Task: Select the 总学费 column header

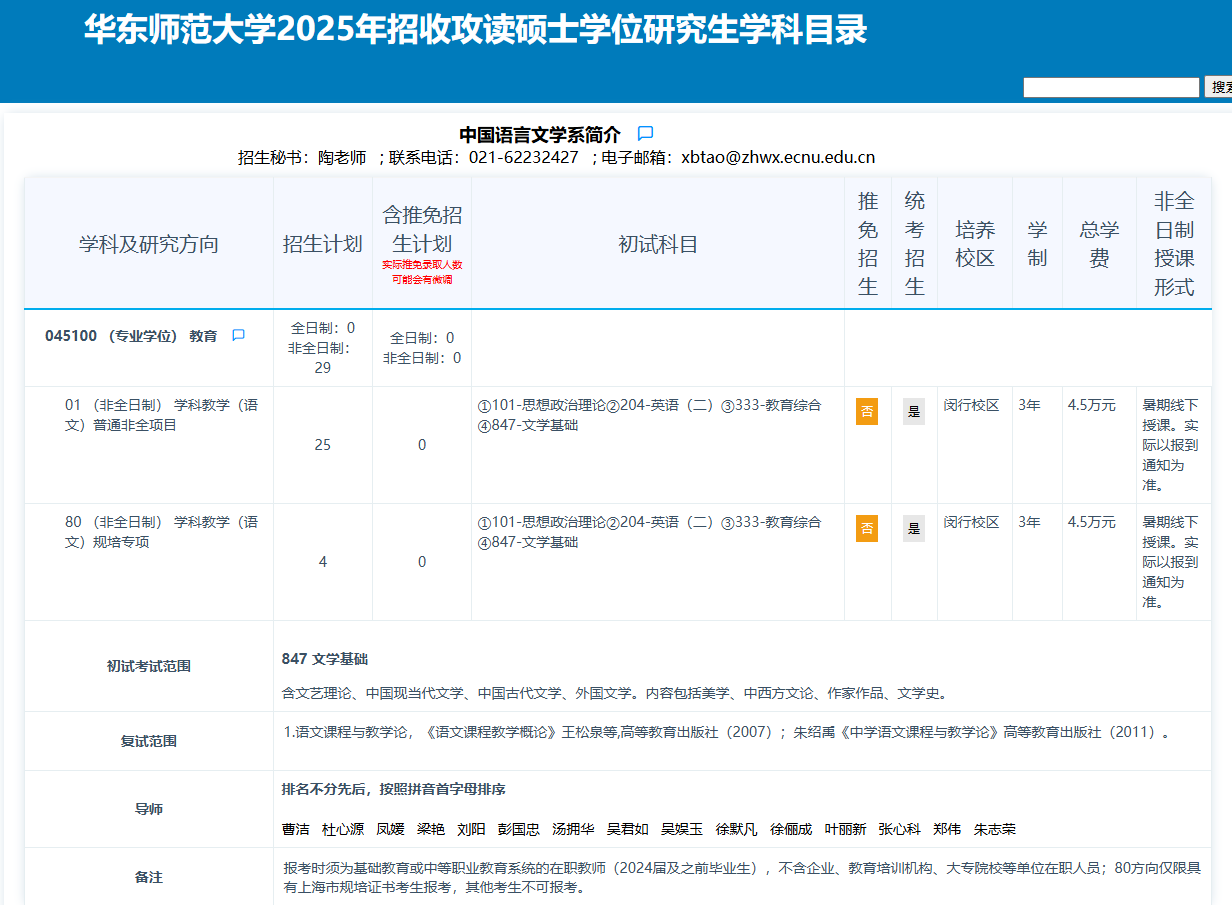Action: point(1099,243)
